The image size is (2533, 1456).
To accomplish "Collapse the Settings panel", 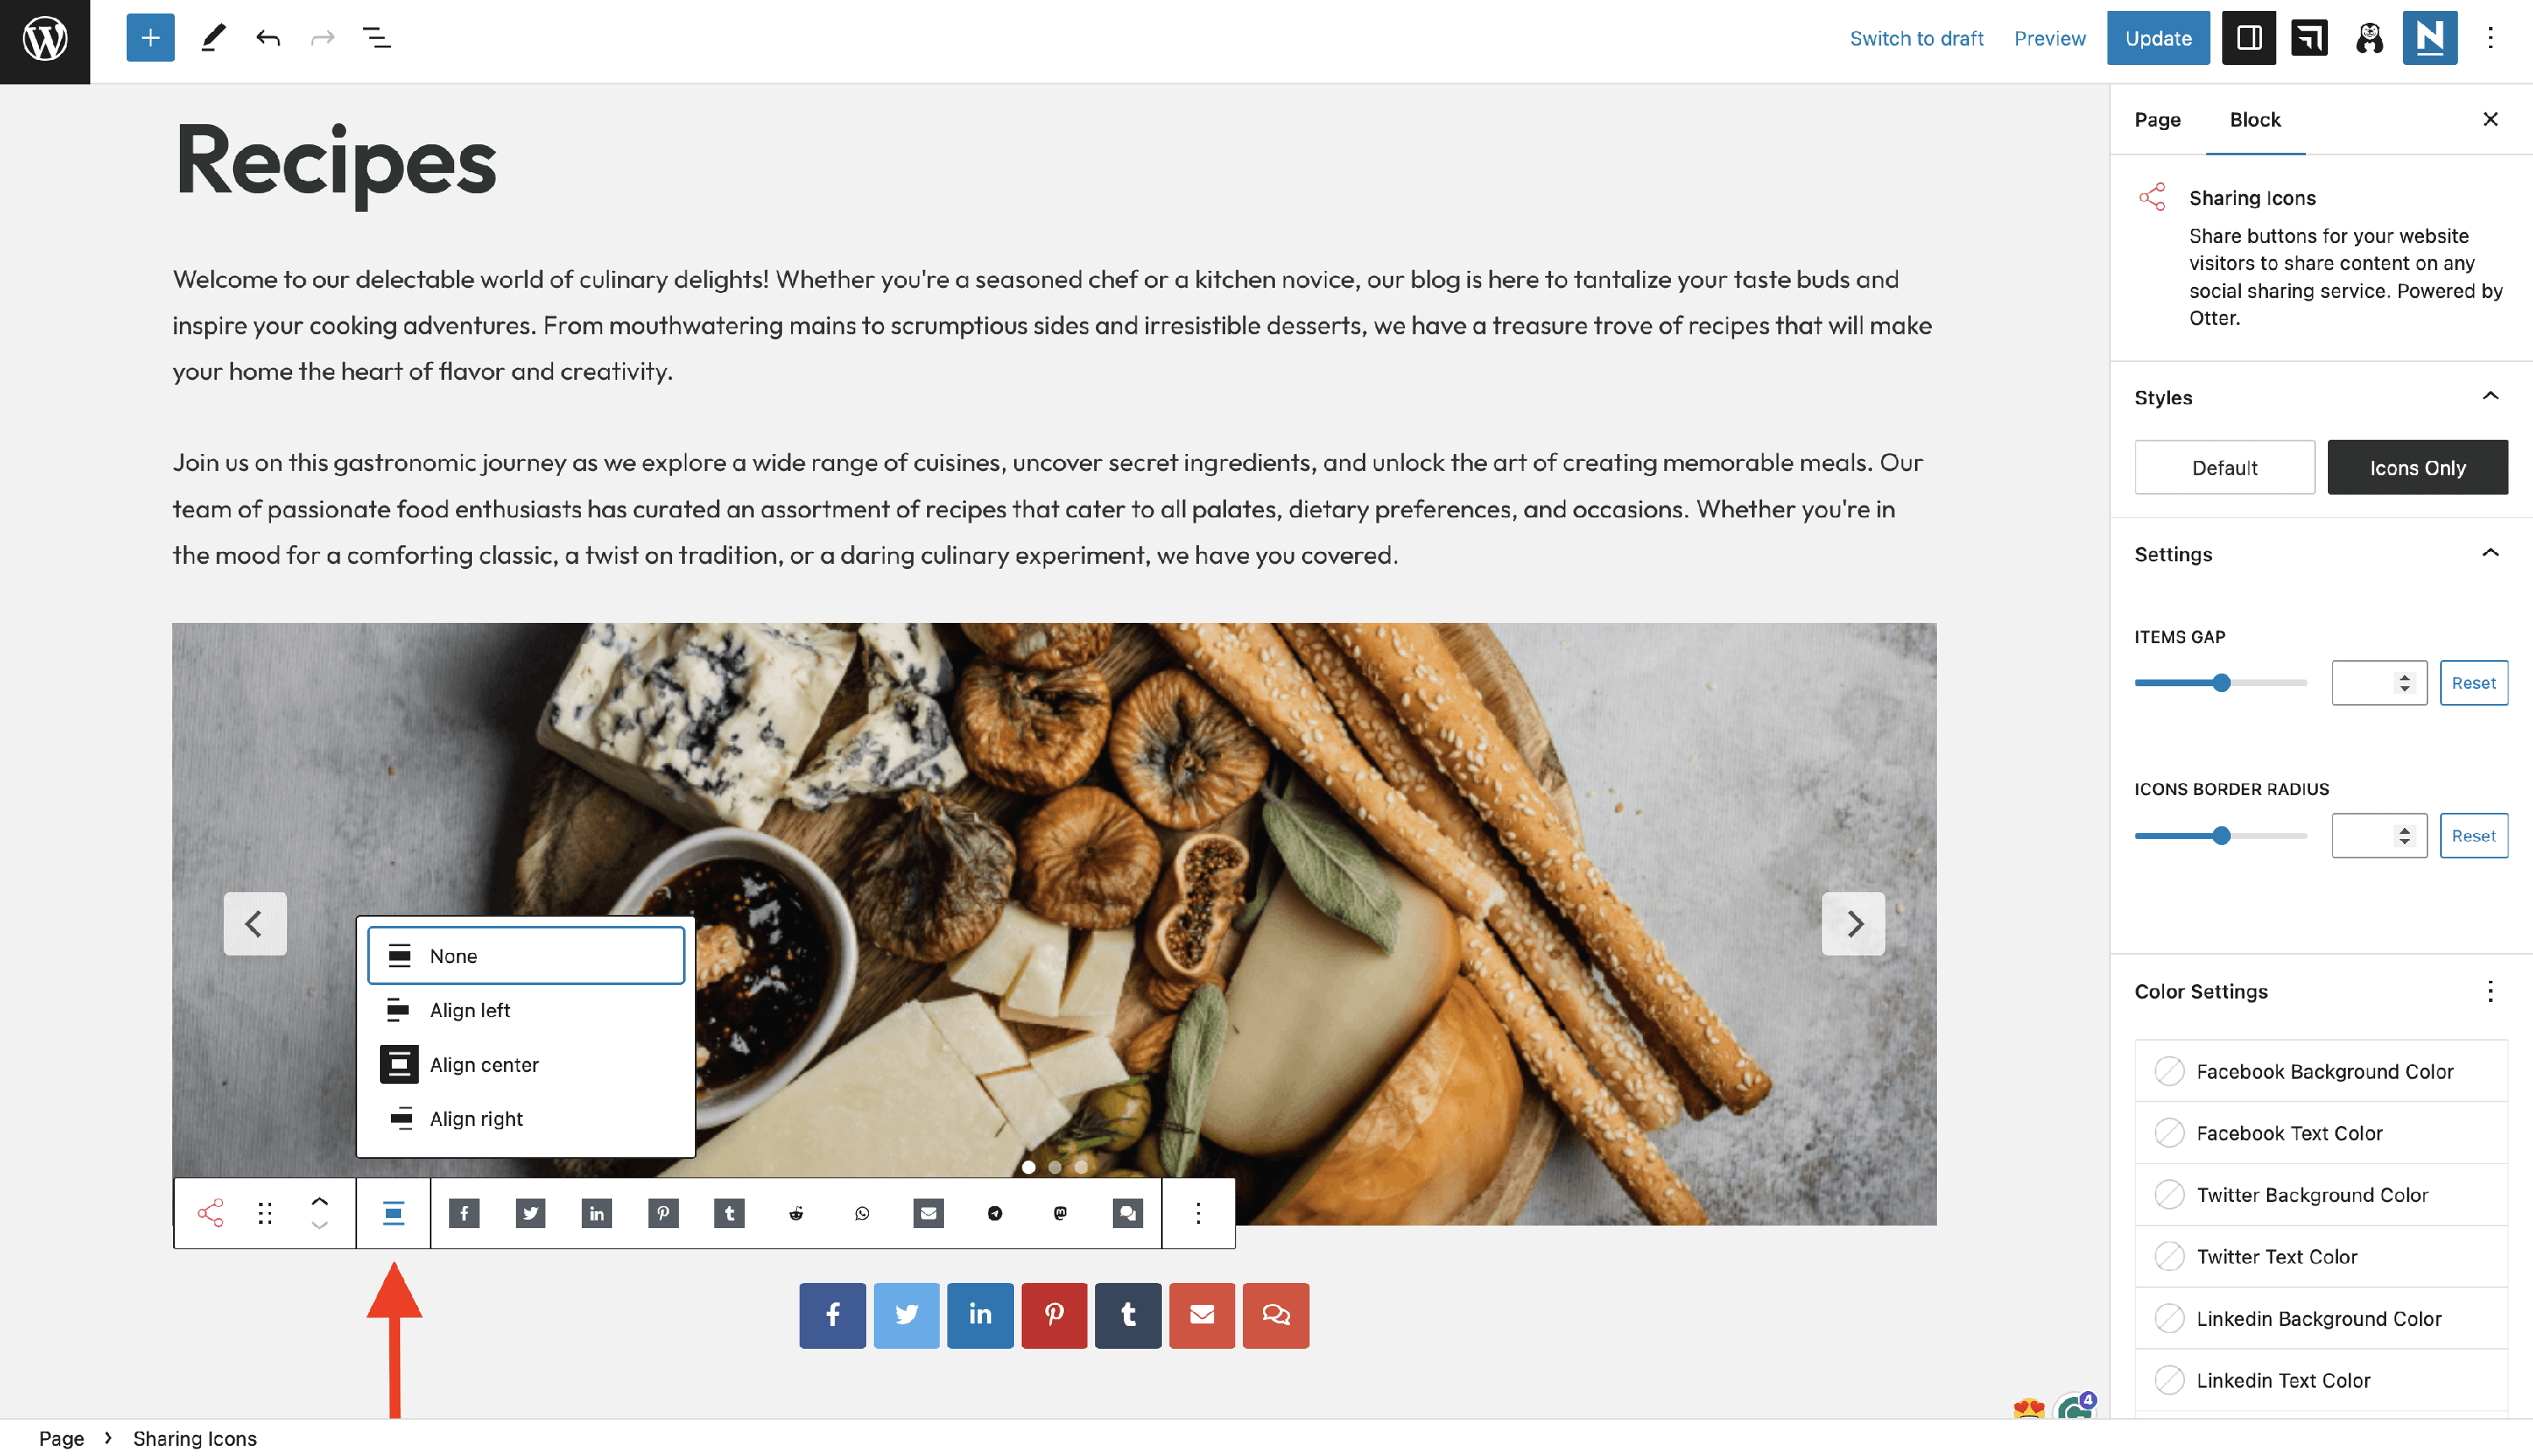I will tap(2490, 554).
